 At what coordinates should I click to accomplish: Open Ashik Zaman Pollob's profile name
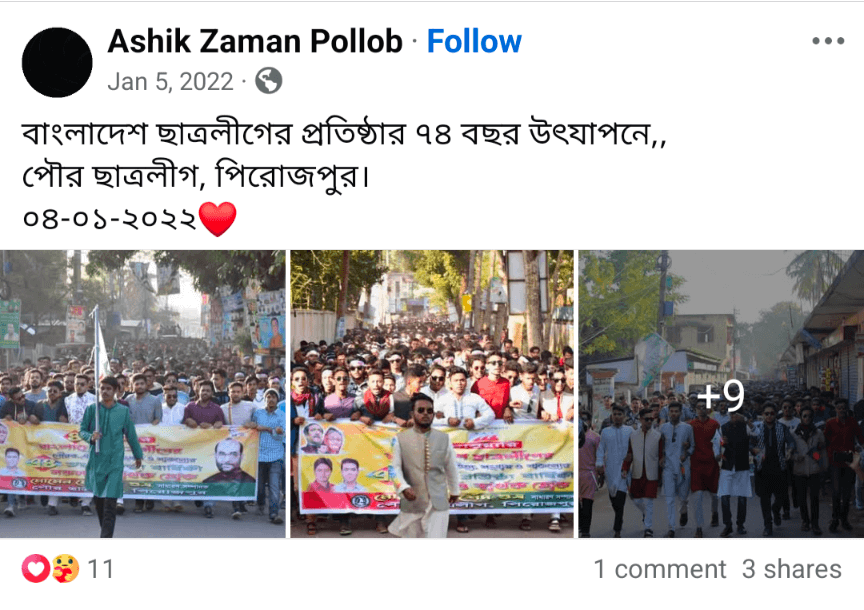click(255, 41)
